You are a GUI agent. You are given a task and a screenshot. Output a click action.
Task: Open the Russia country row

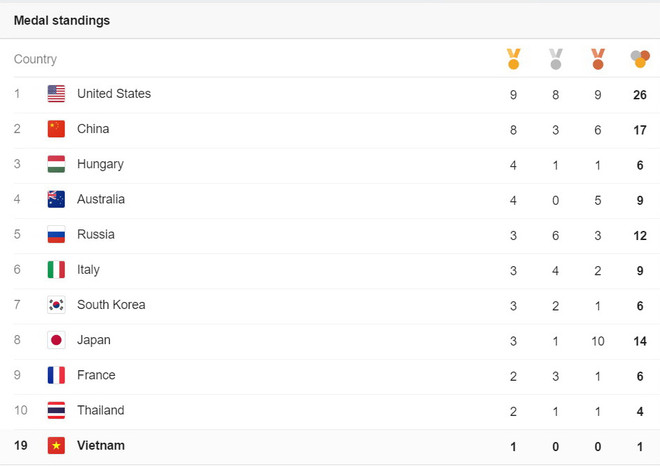[x=96, y=235]
